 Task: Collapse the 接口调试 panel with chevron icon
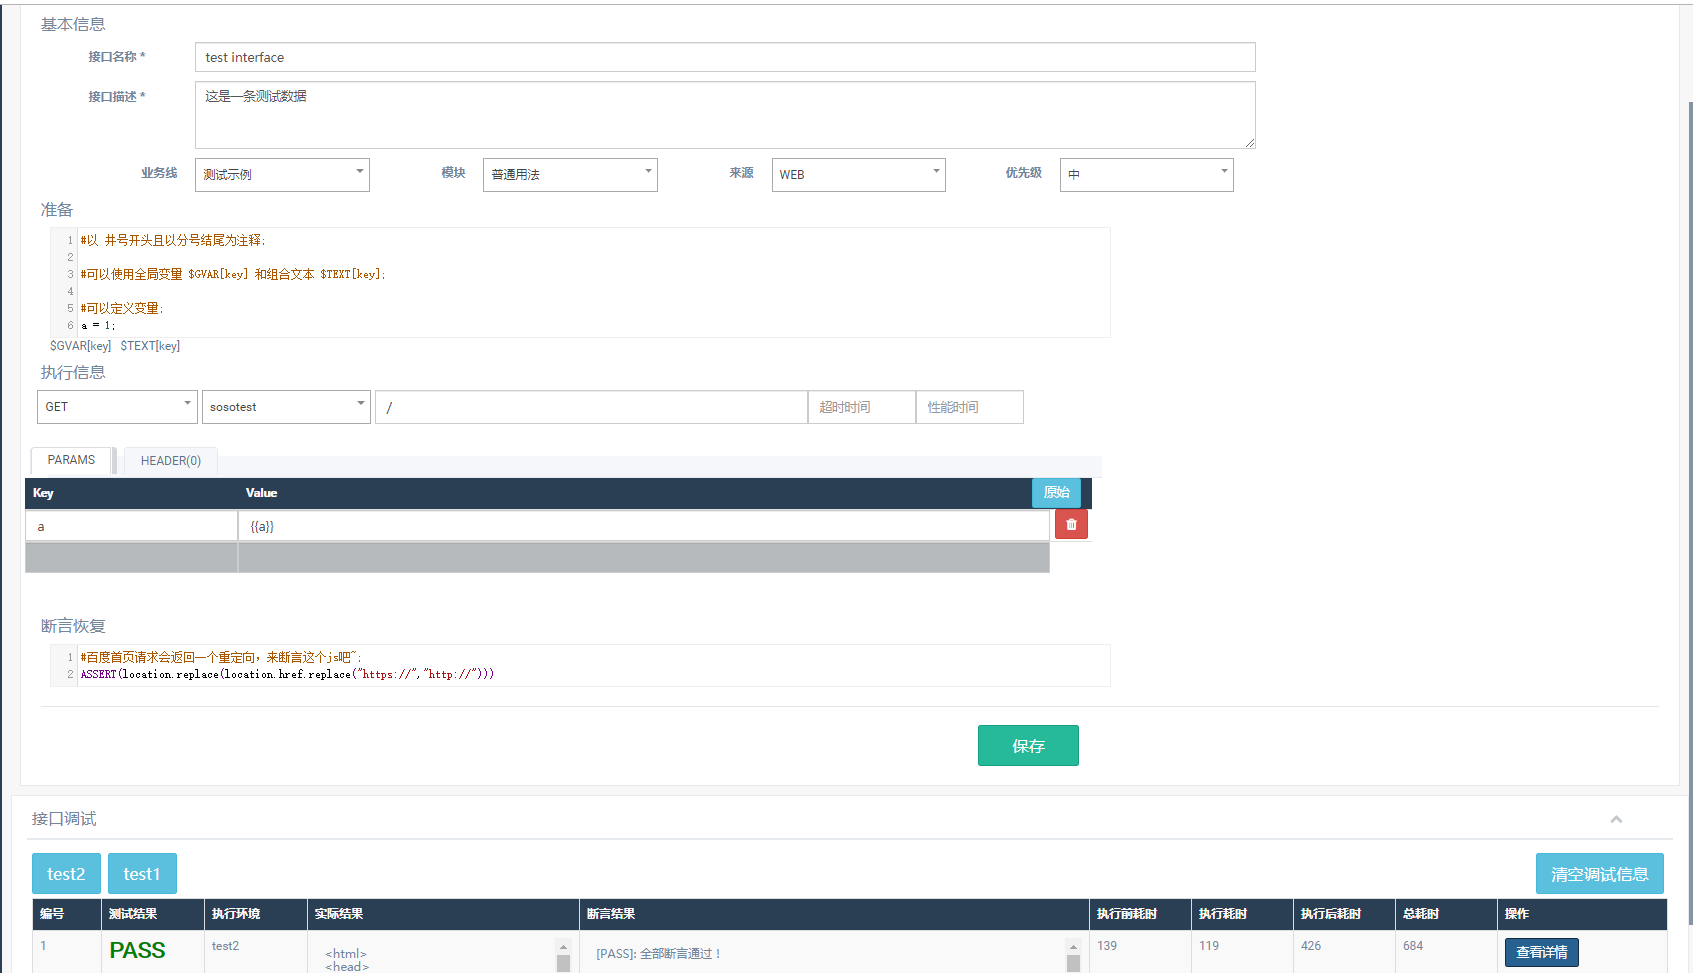pos(1616,819)
